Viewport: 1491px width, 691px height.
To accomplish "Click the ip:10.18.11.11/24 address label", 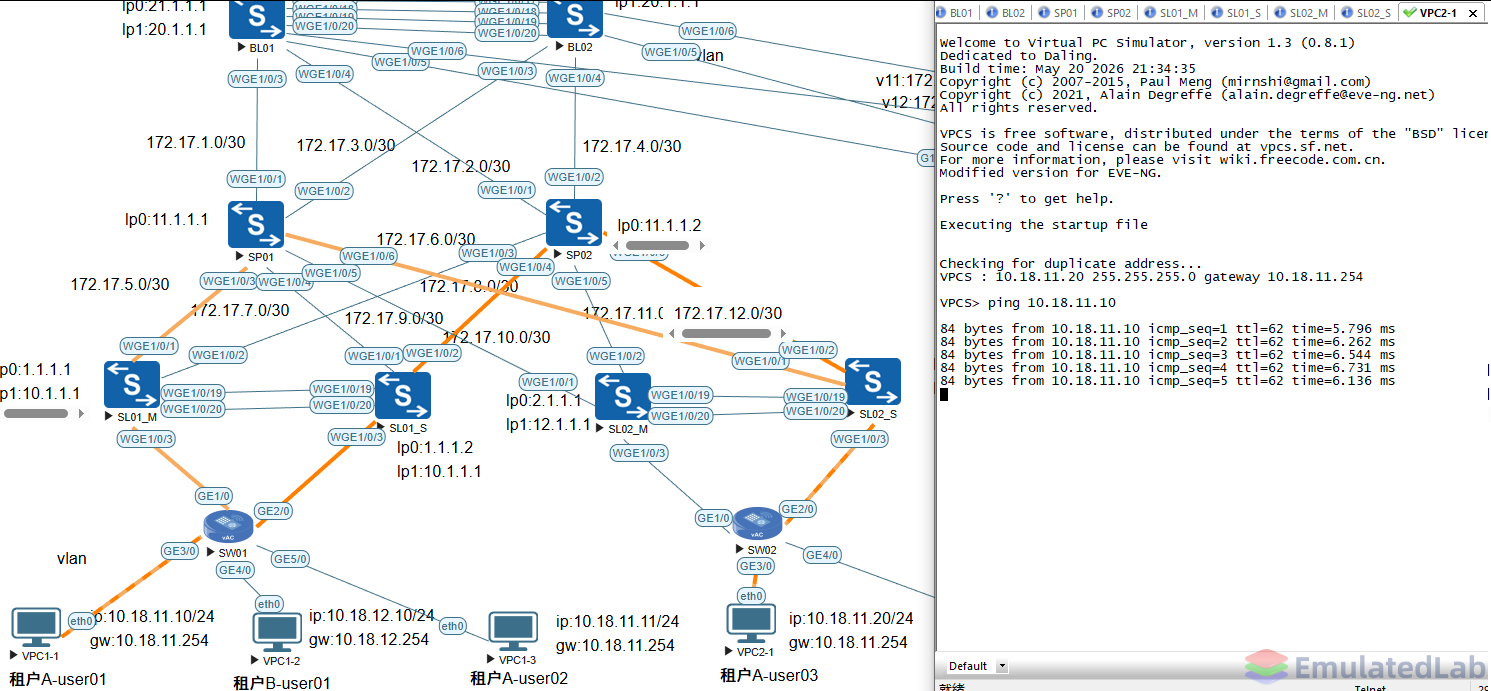I will pos(617,621).
